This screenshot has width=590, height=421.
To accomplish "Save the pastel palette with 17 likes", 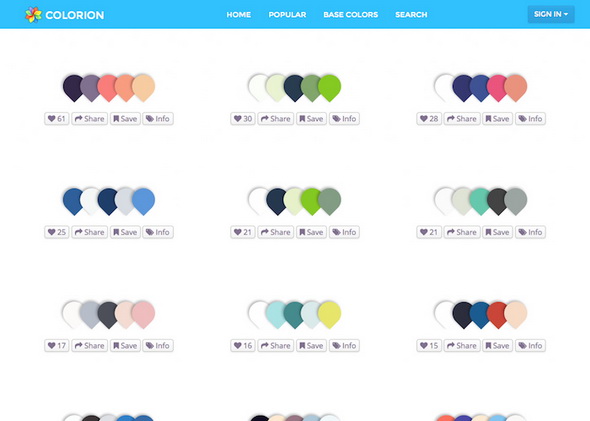I will coord(125,346).
